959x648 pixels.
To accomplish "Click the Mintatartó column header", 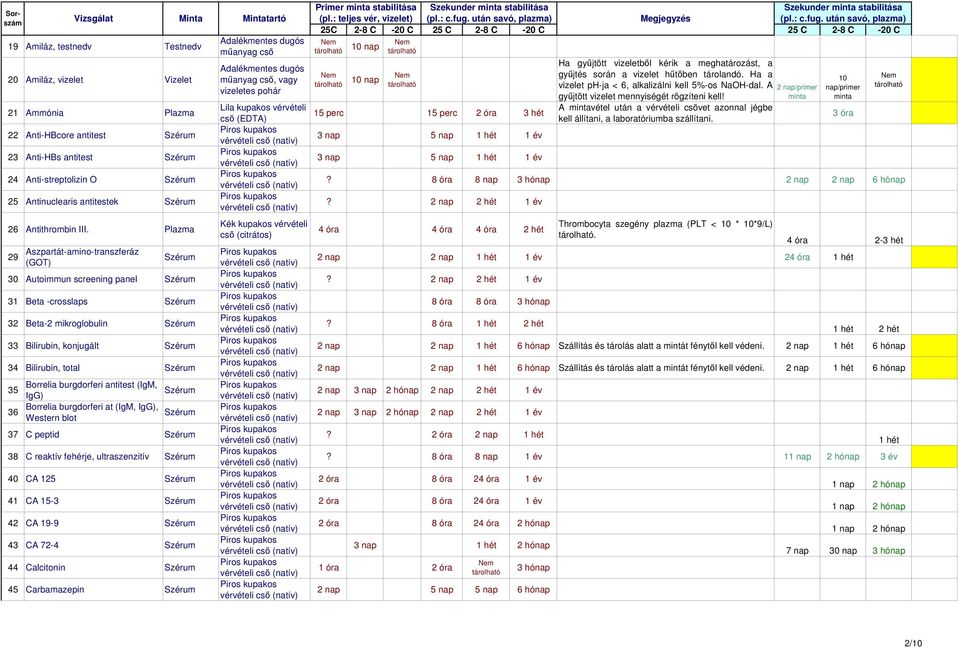I will (264, 18).
